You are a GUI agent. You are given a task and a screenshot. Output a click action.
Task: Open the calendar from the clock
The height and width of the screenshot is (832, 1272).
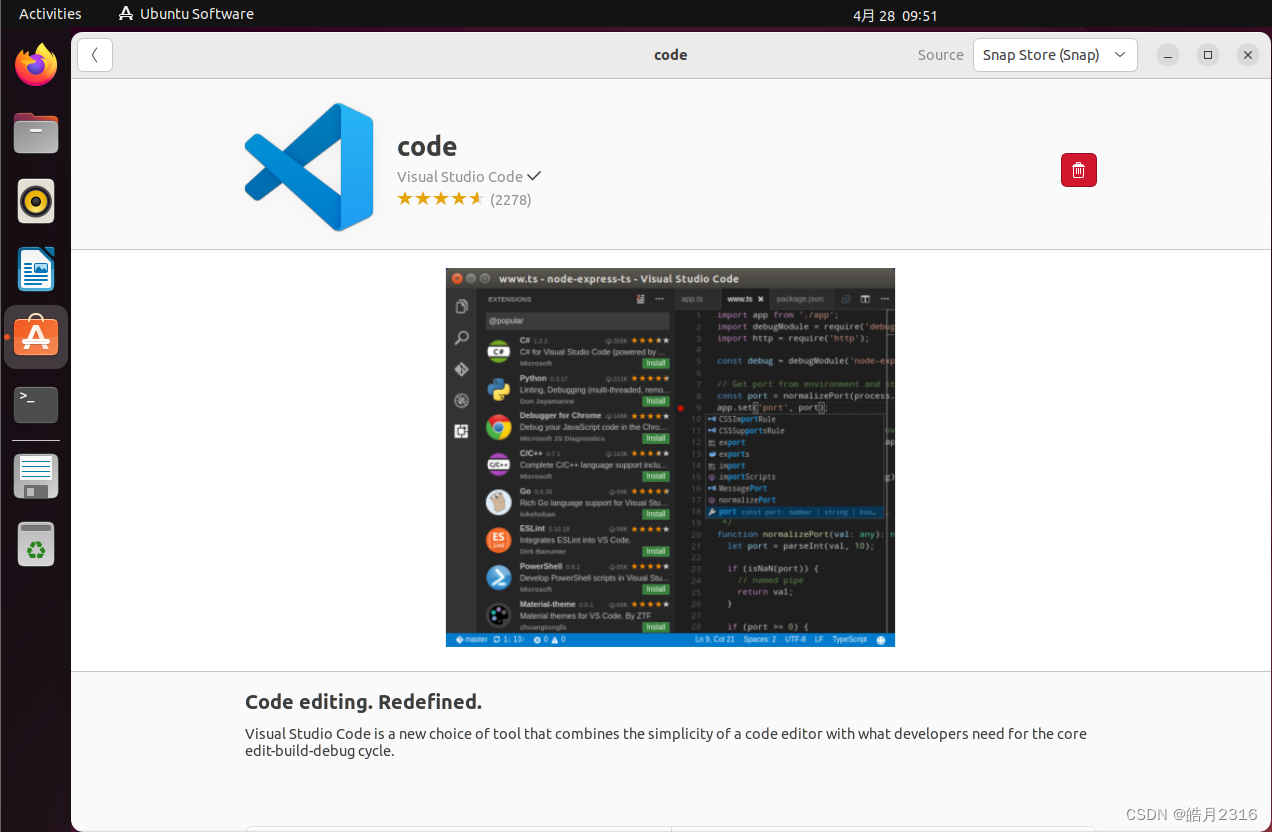click(x=895, y=15)
